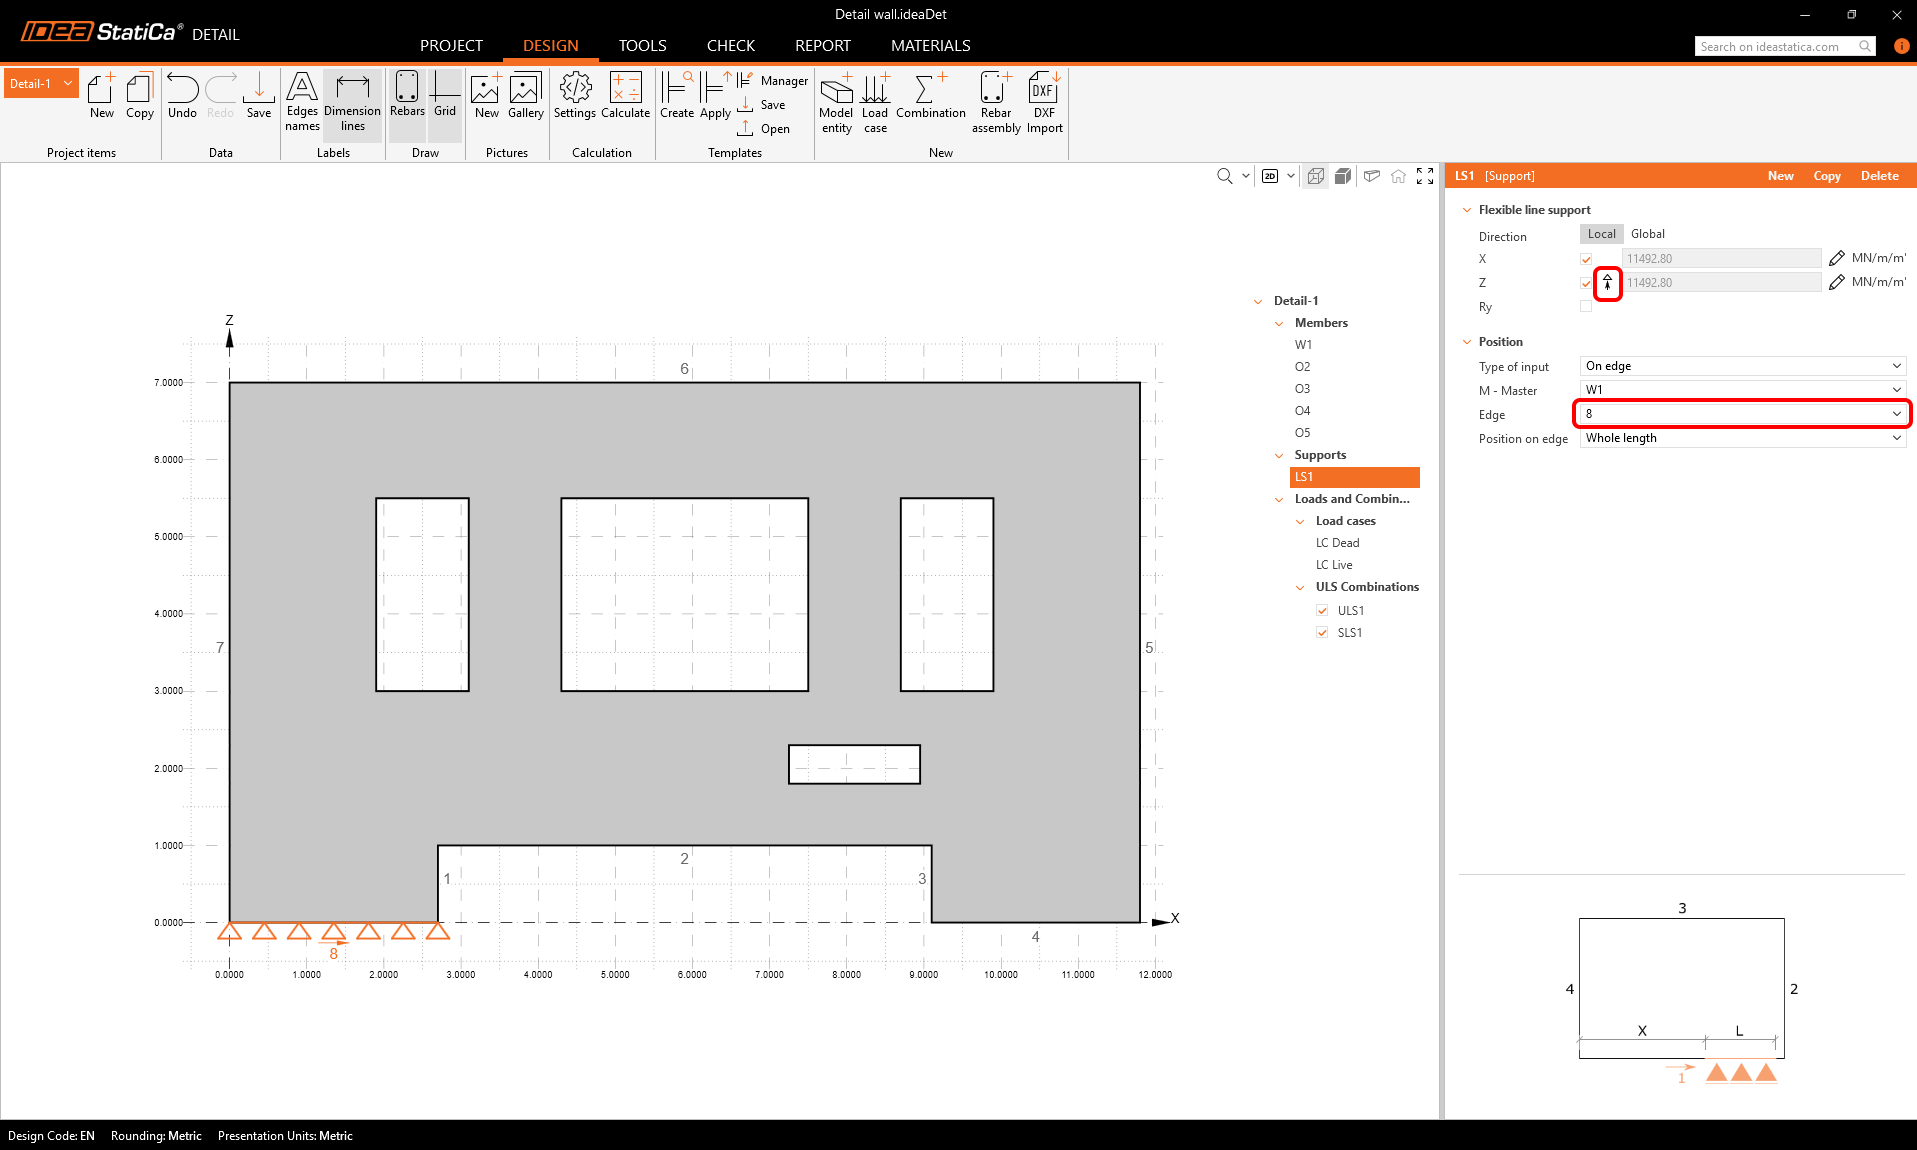Switch to the CHECK tab
The width and height of the screenshot is (1917, 1150).
tap(730, 46)
